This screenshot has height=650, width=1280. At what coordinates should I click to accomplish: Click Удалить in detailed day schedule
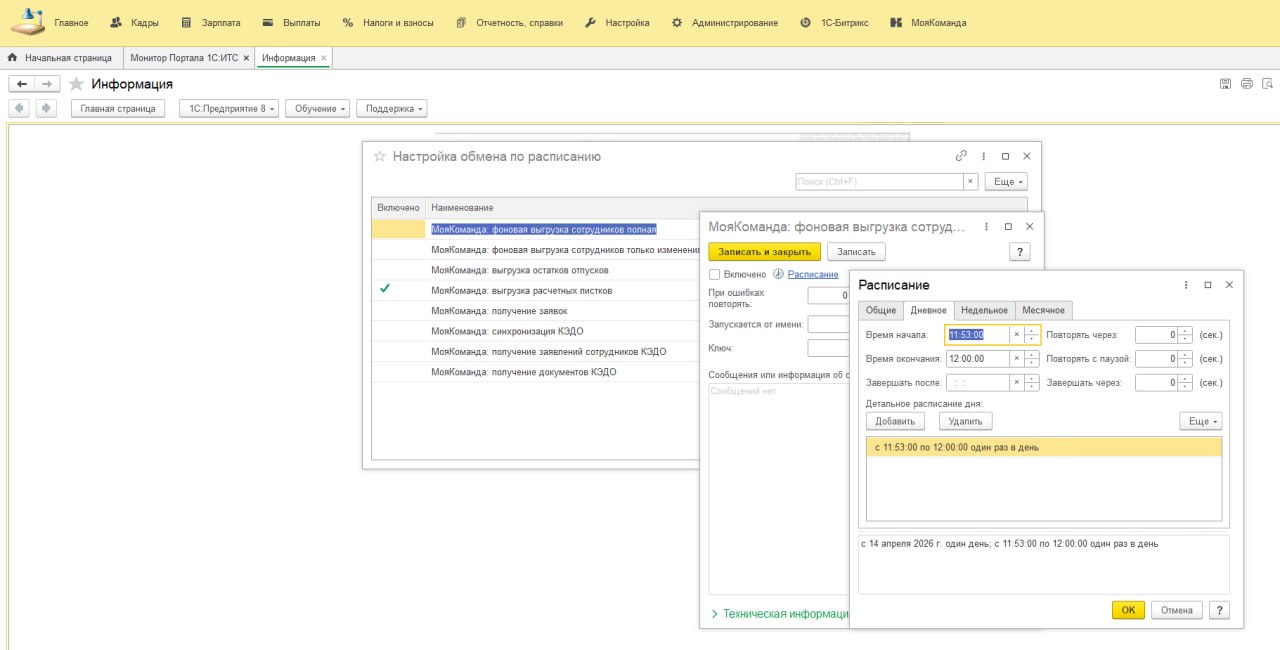click(x=965, y=421)
